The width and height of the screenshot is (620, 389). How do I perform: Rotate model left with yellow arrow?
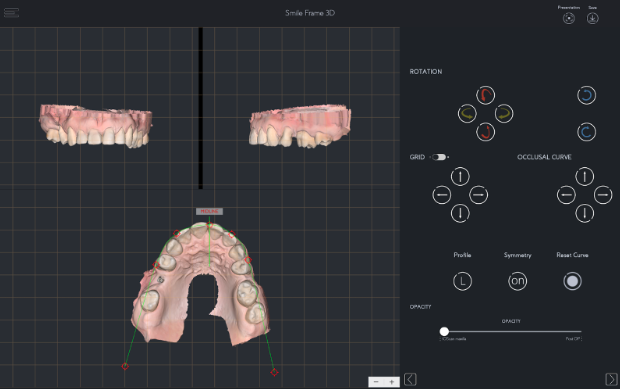[x=467, y=114]
